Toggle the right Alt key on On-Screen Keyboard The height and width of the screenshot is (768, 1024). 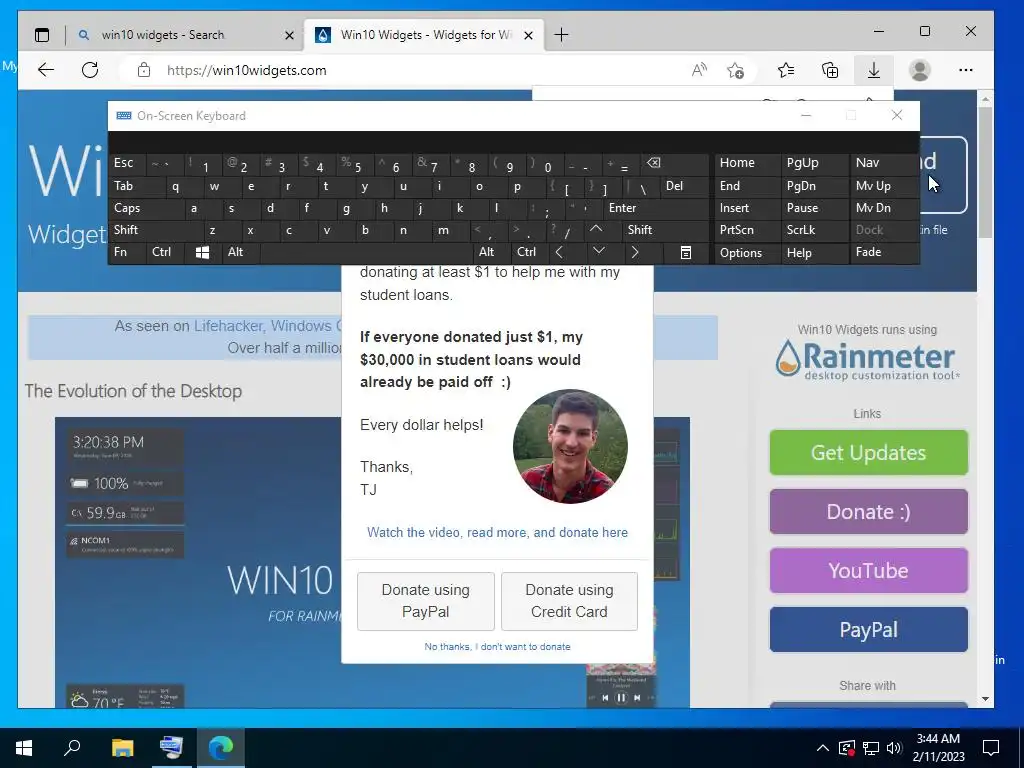tap(491, 252)
